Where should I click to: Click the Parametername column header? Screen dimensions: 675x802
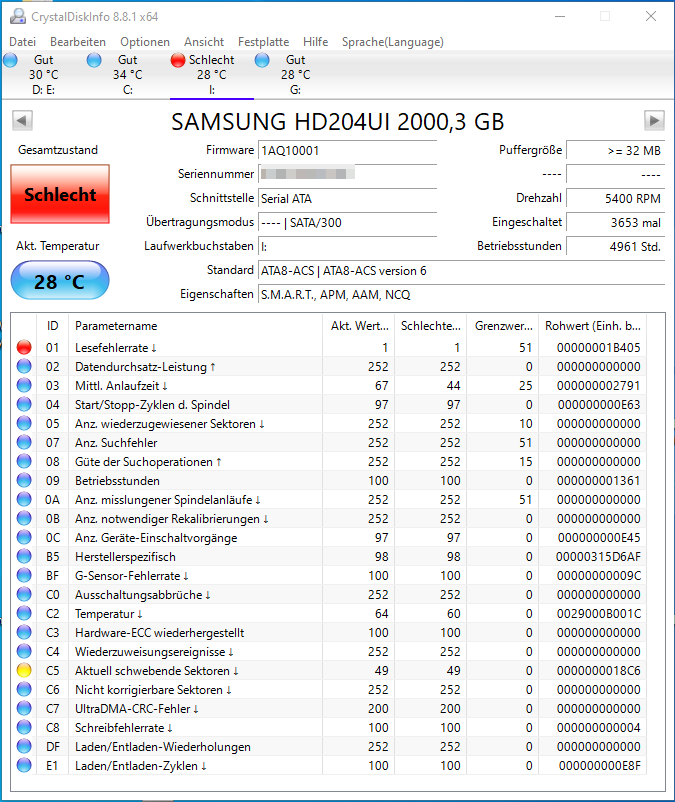(195, 326)
